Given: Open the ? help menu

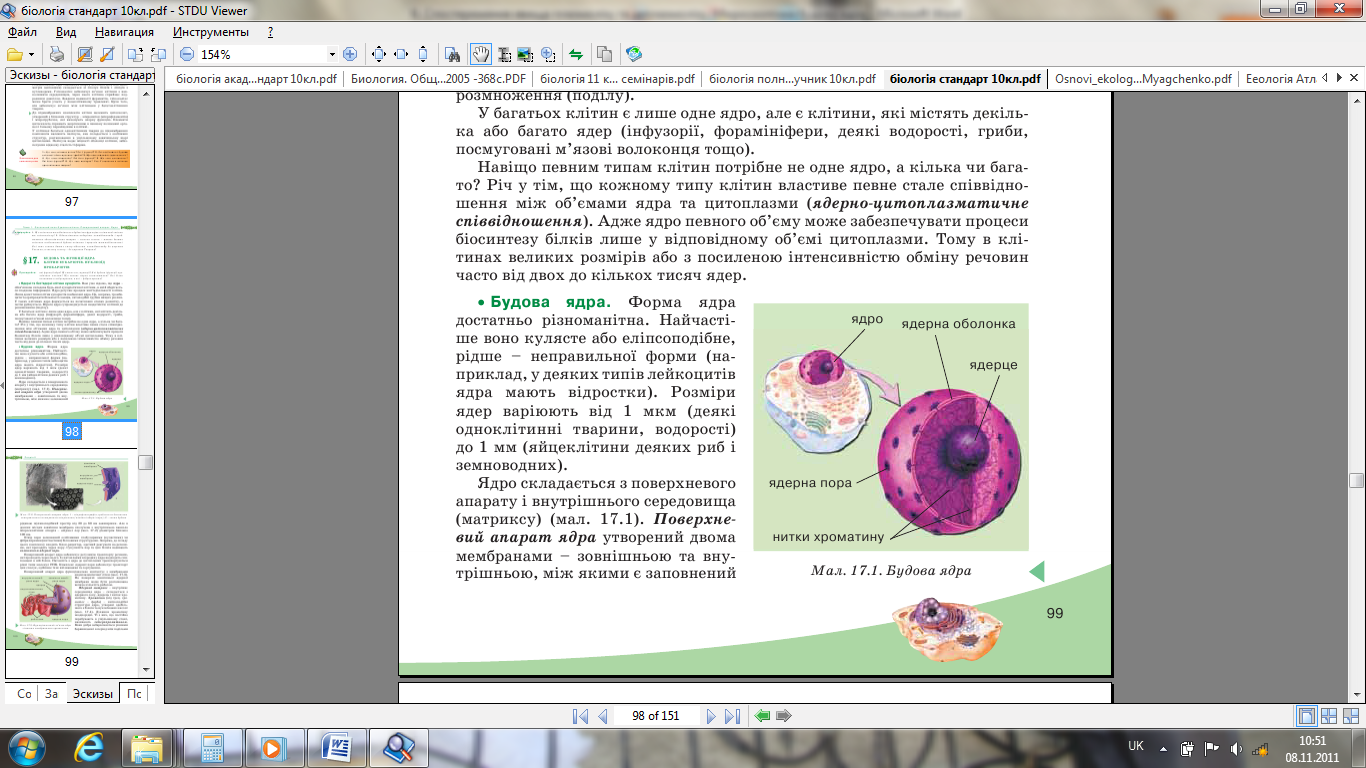Looking at the screenshot, I should tap(270, 32).
